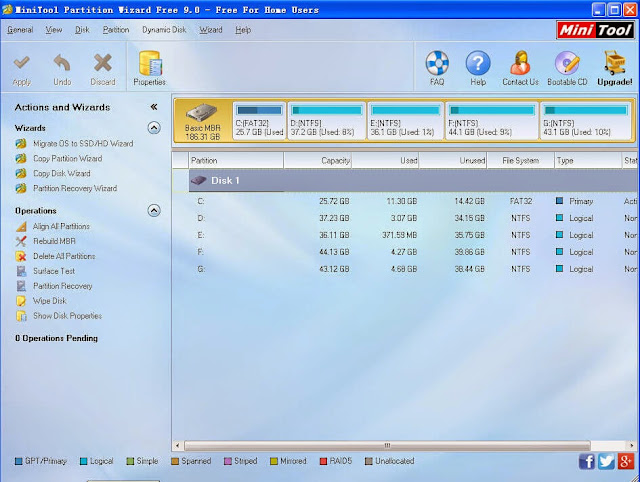Image resolution: width=640 pixels, height=482 pixels.
Task: Click the 371.59 MB used value
Action: point(400,235)
